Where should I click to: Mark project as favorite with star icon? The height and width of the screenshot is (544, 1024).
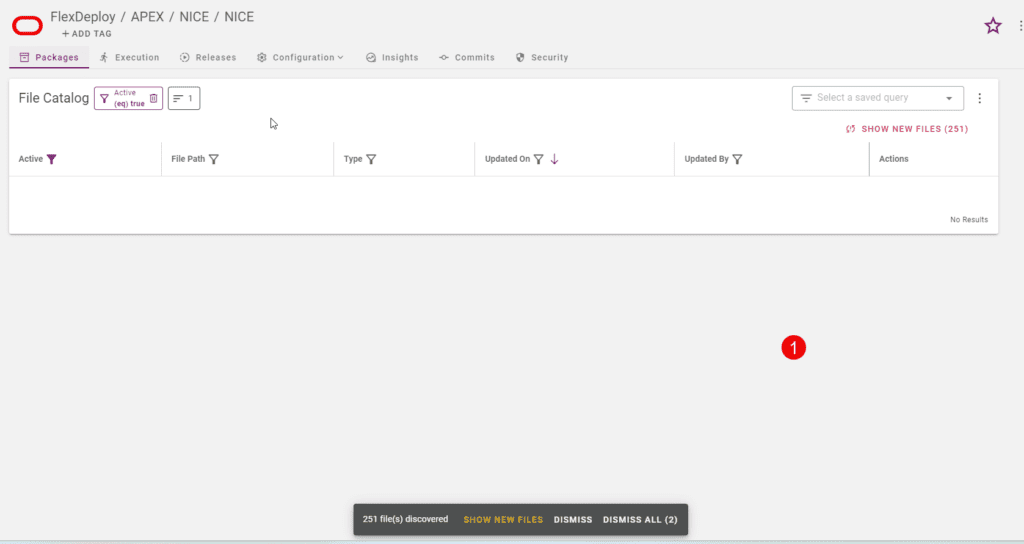pyautogui.click(x=993, y=26)
